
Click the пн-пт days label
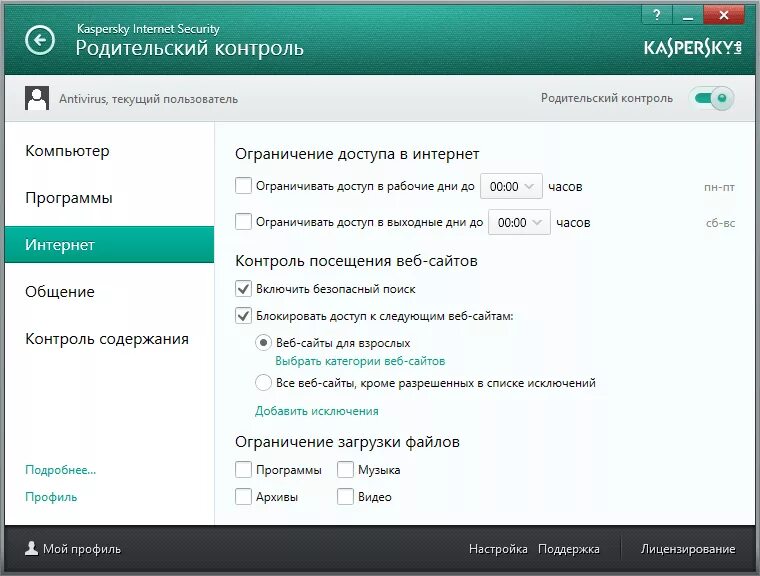point(719,187)
